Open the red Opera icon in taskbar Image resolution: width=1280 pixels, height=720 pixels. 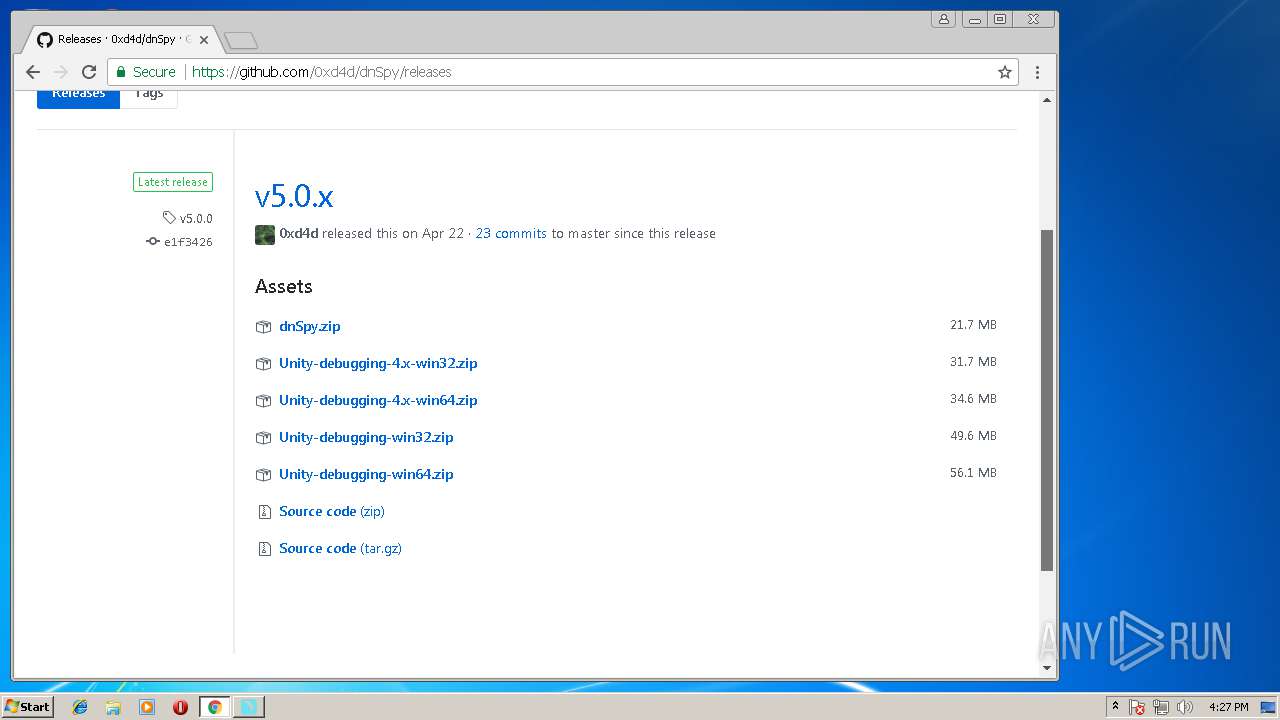(180, 707)
